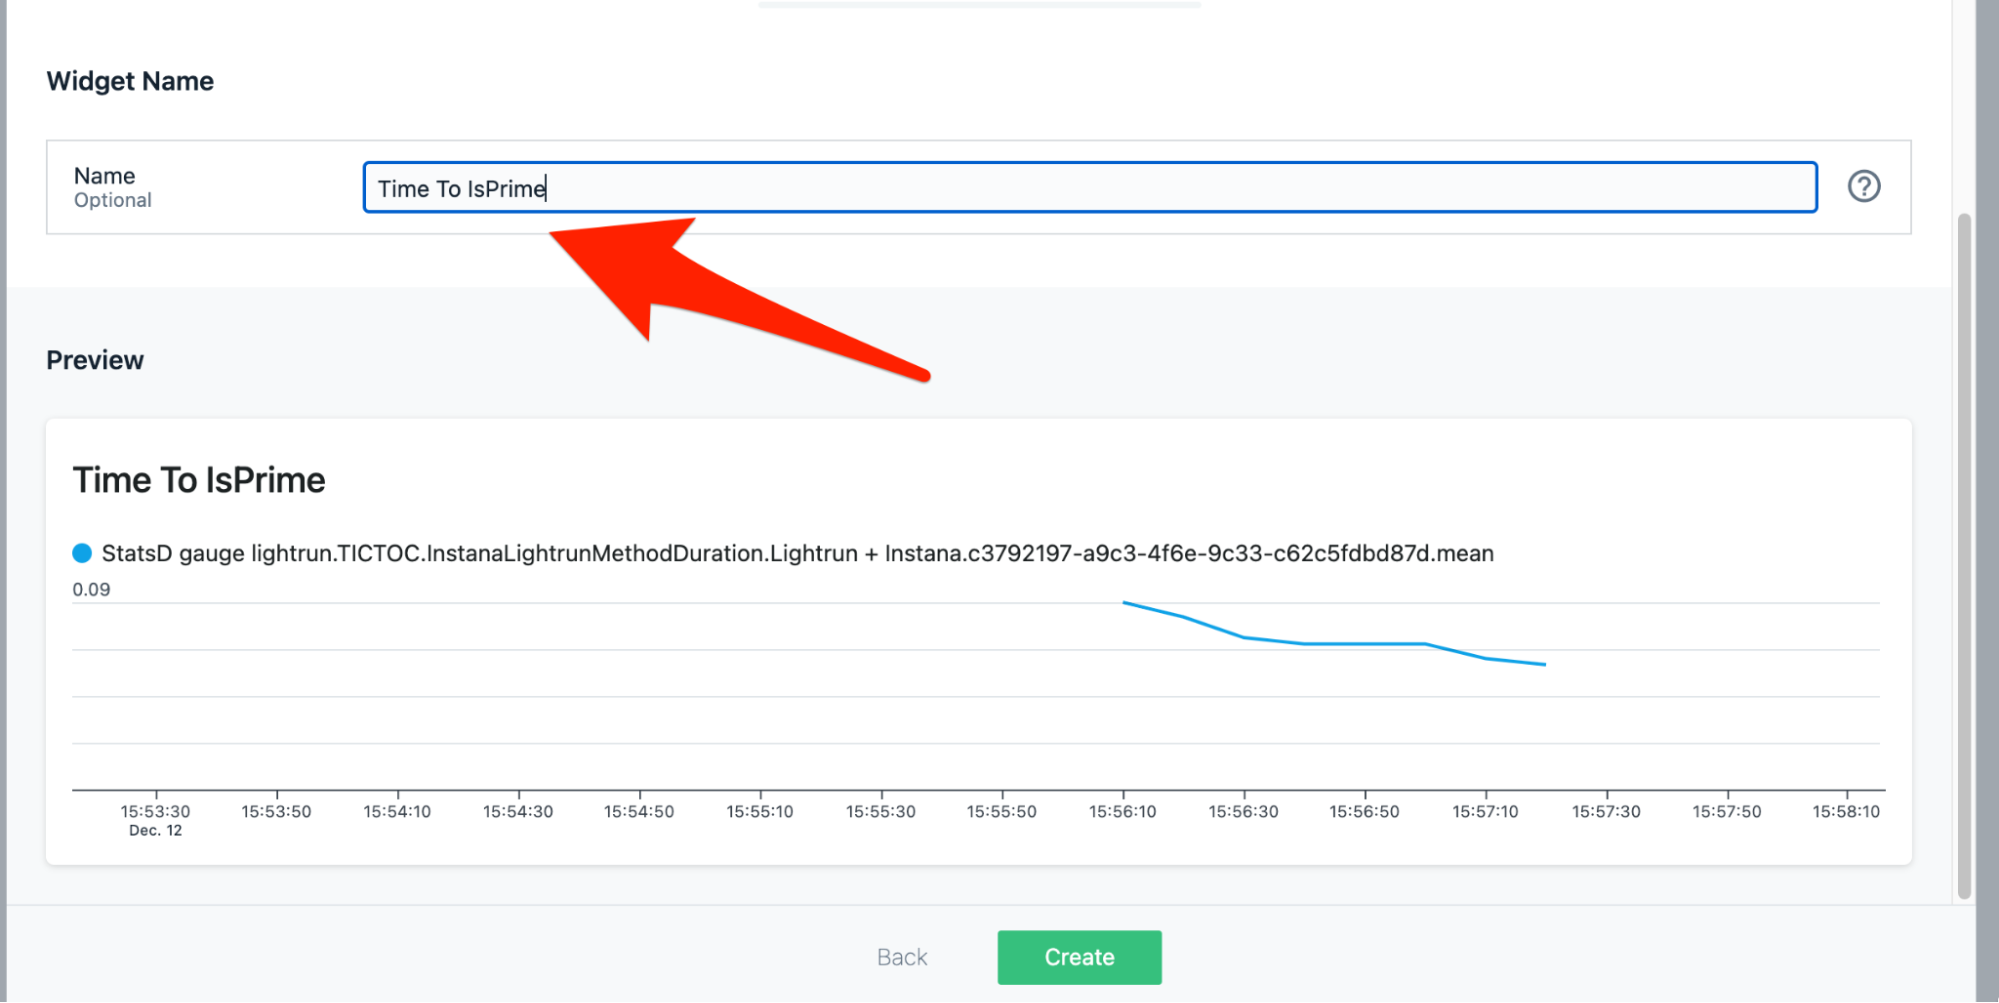Click the 15:57:10 time axis label
Viewport: 1999px width, 1003px height.
click(1485, 811)
